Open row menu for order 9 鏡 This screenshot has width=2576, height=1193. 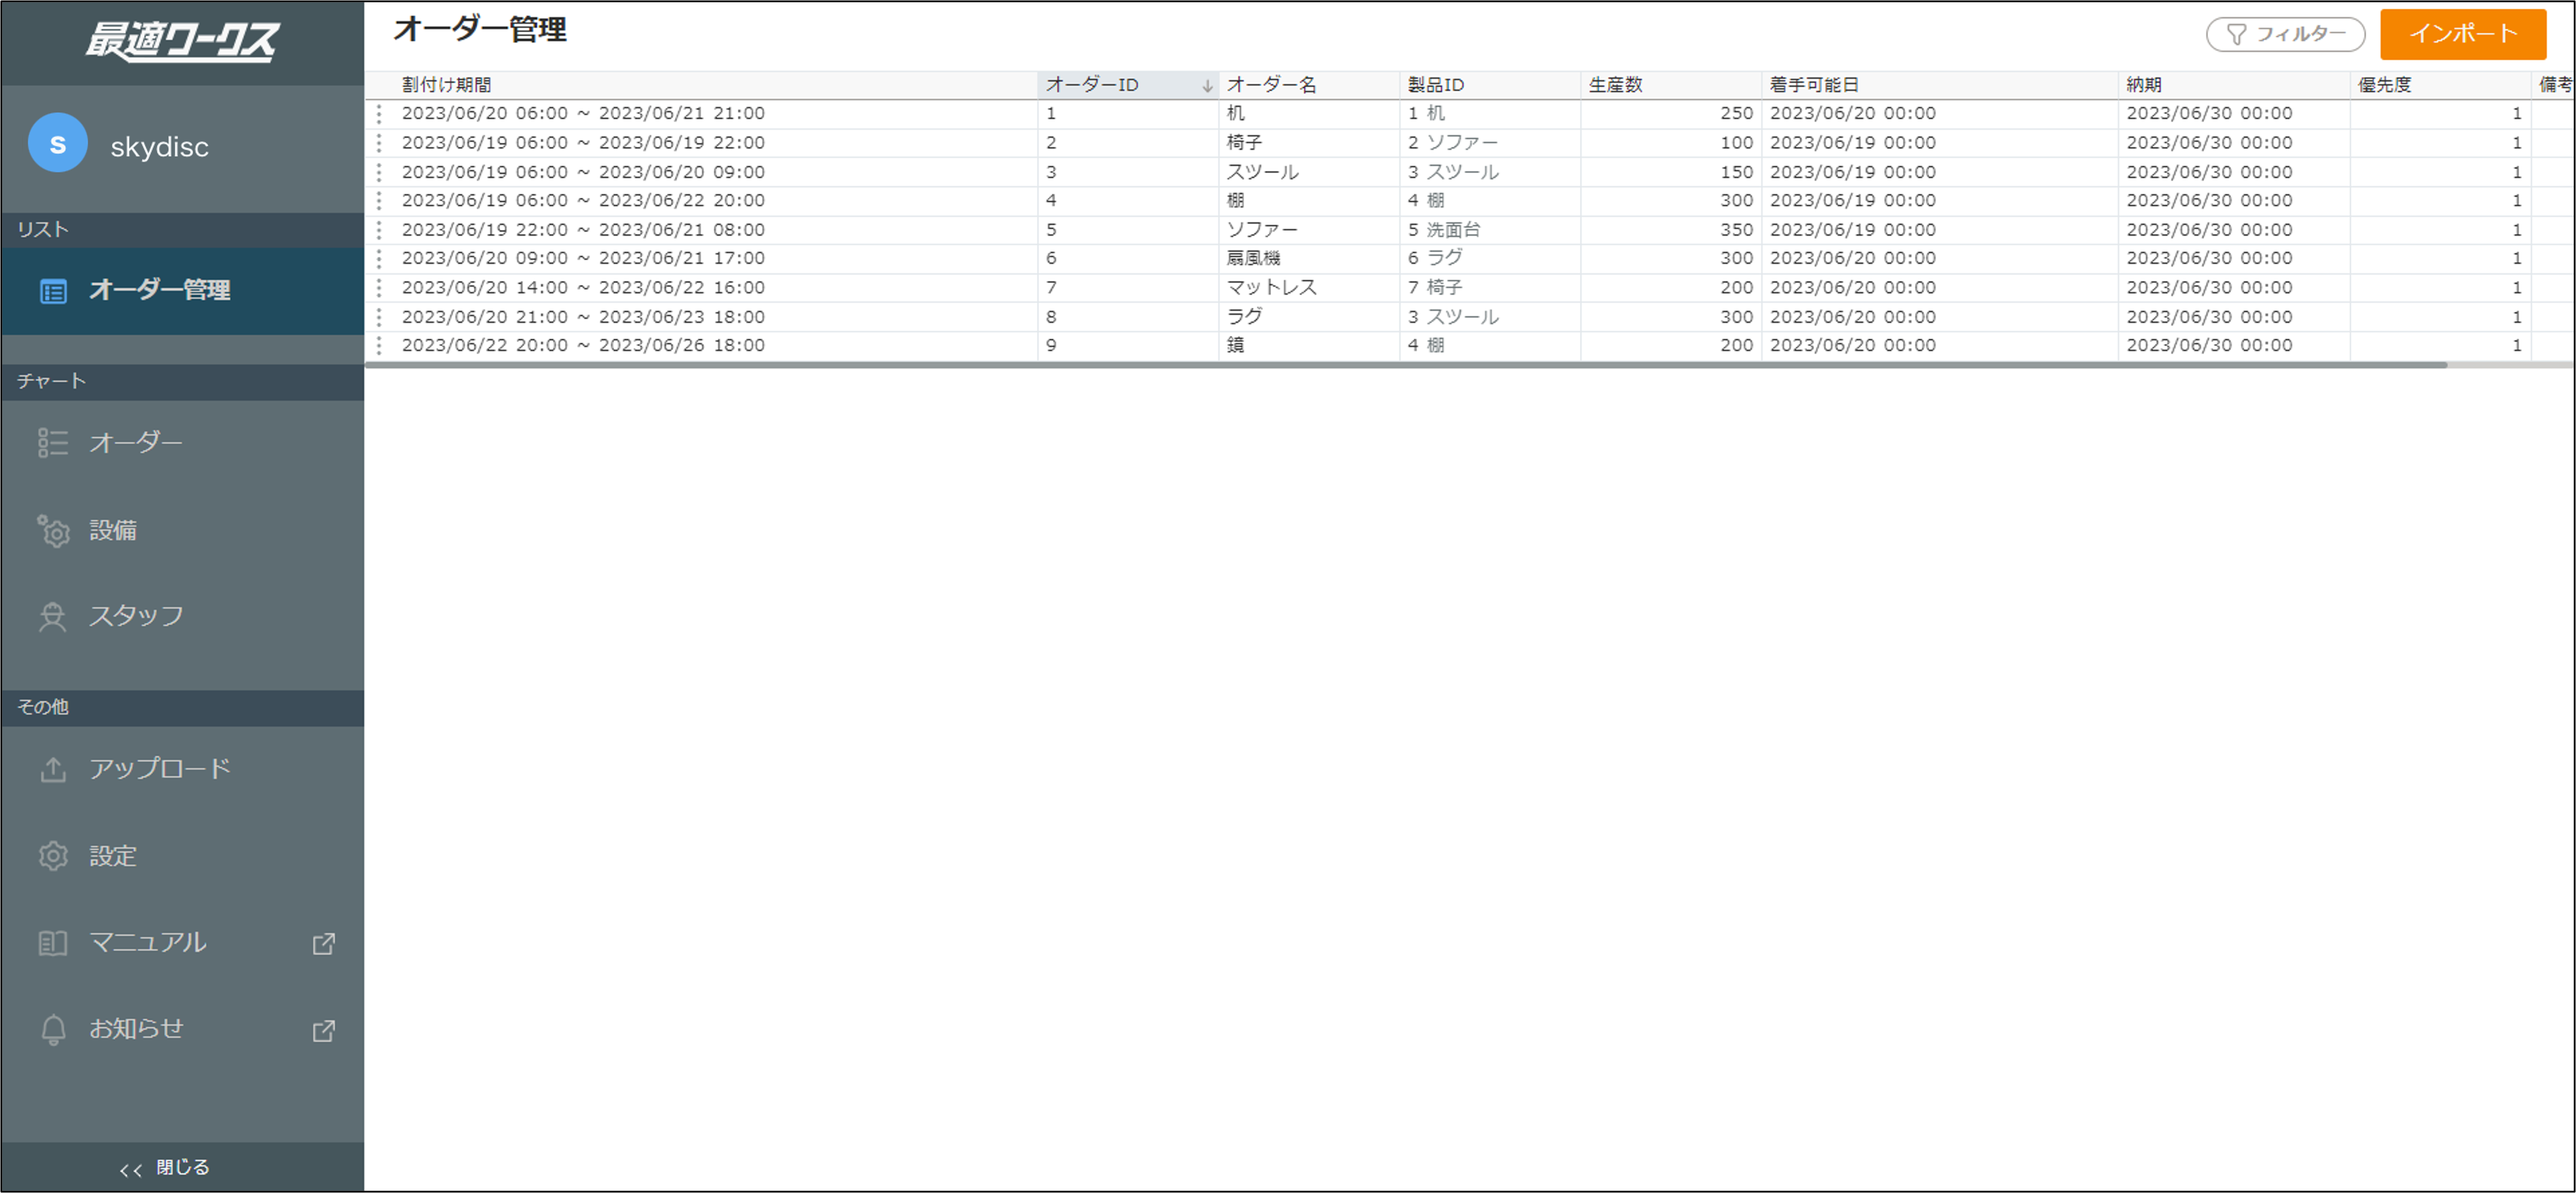379,345
